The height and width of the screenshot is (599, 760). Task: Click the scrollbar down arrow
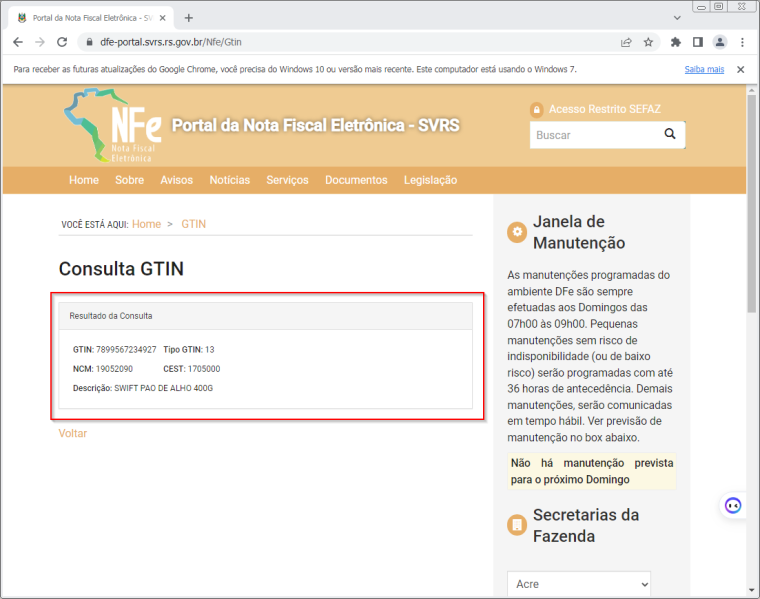[751, 590]
